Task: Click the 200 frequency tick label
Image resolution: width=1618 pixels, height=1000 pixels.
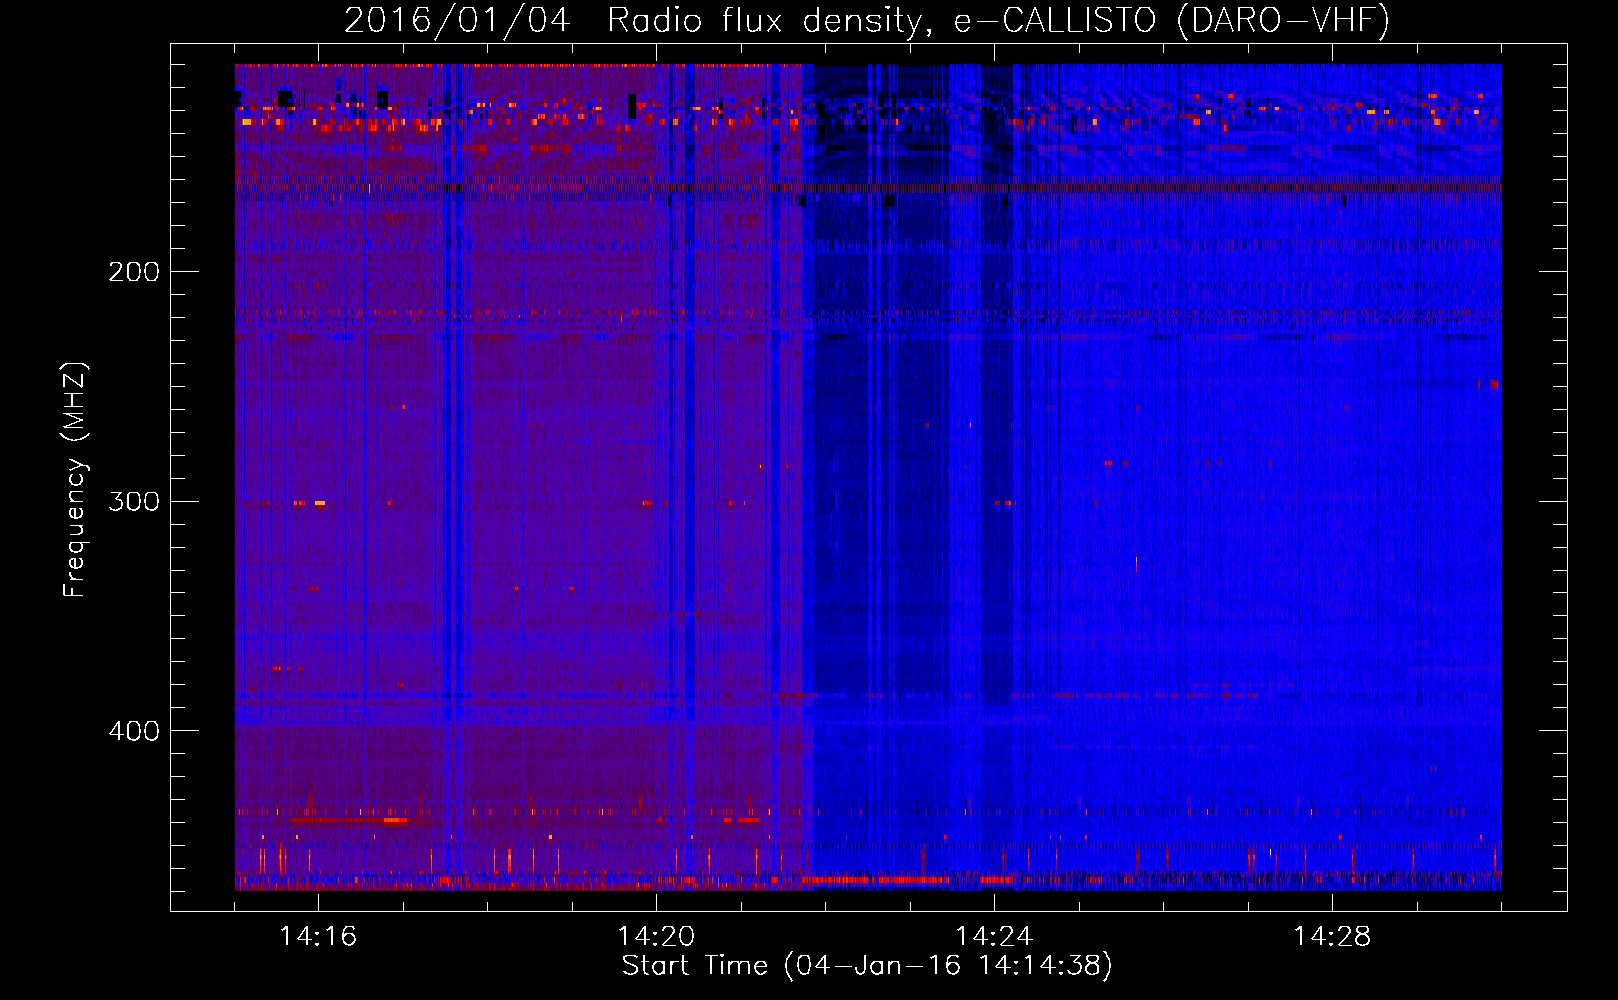Action: pos(133,272)
